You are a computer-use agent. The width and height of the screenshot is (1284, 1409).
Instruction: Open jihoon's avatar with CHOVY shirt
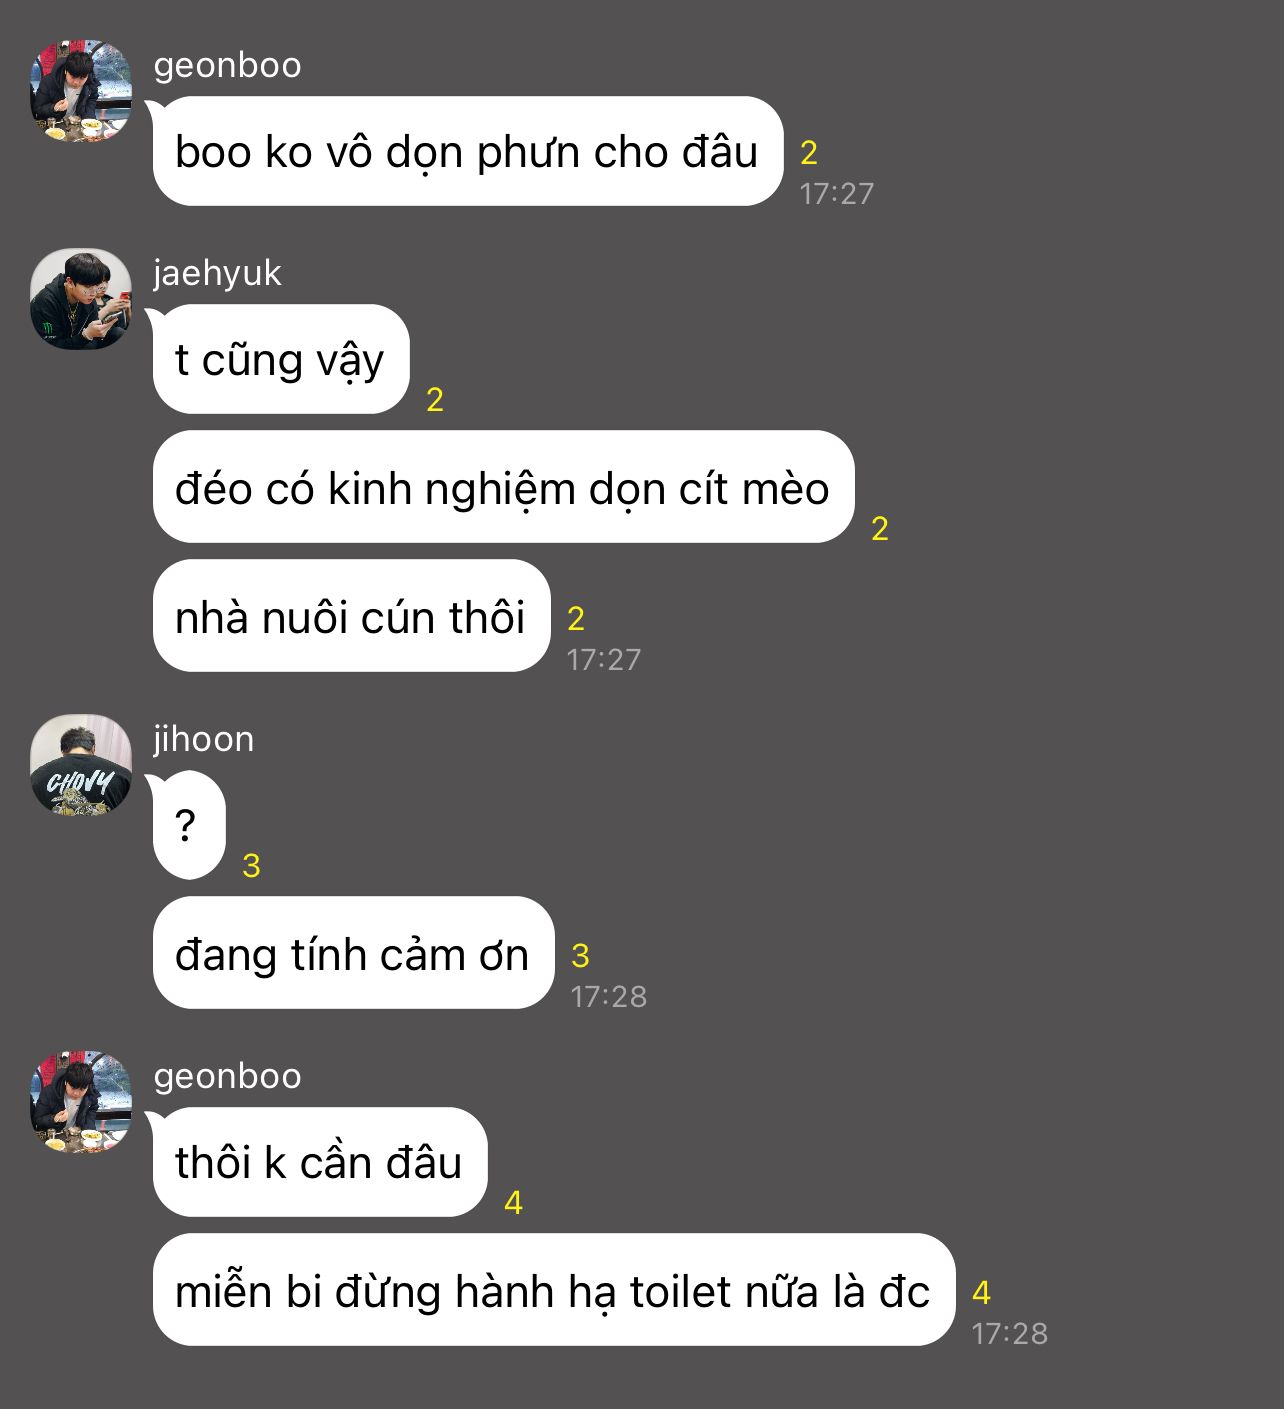(81, 765)
